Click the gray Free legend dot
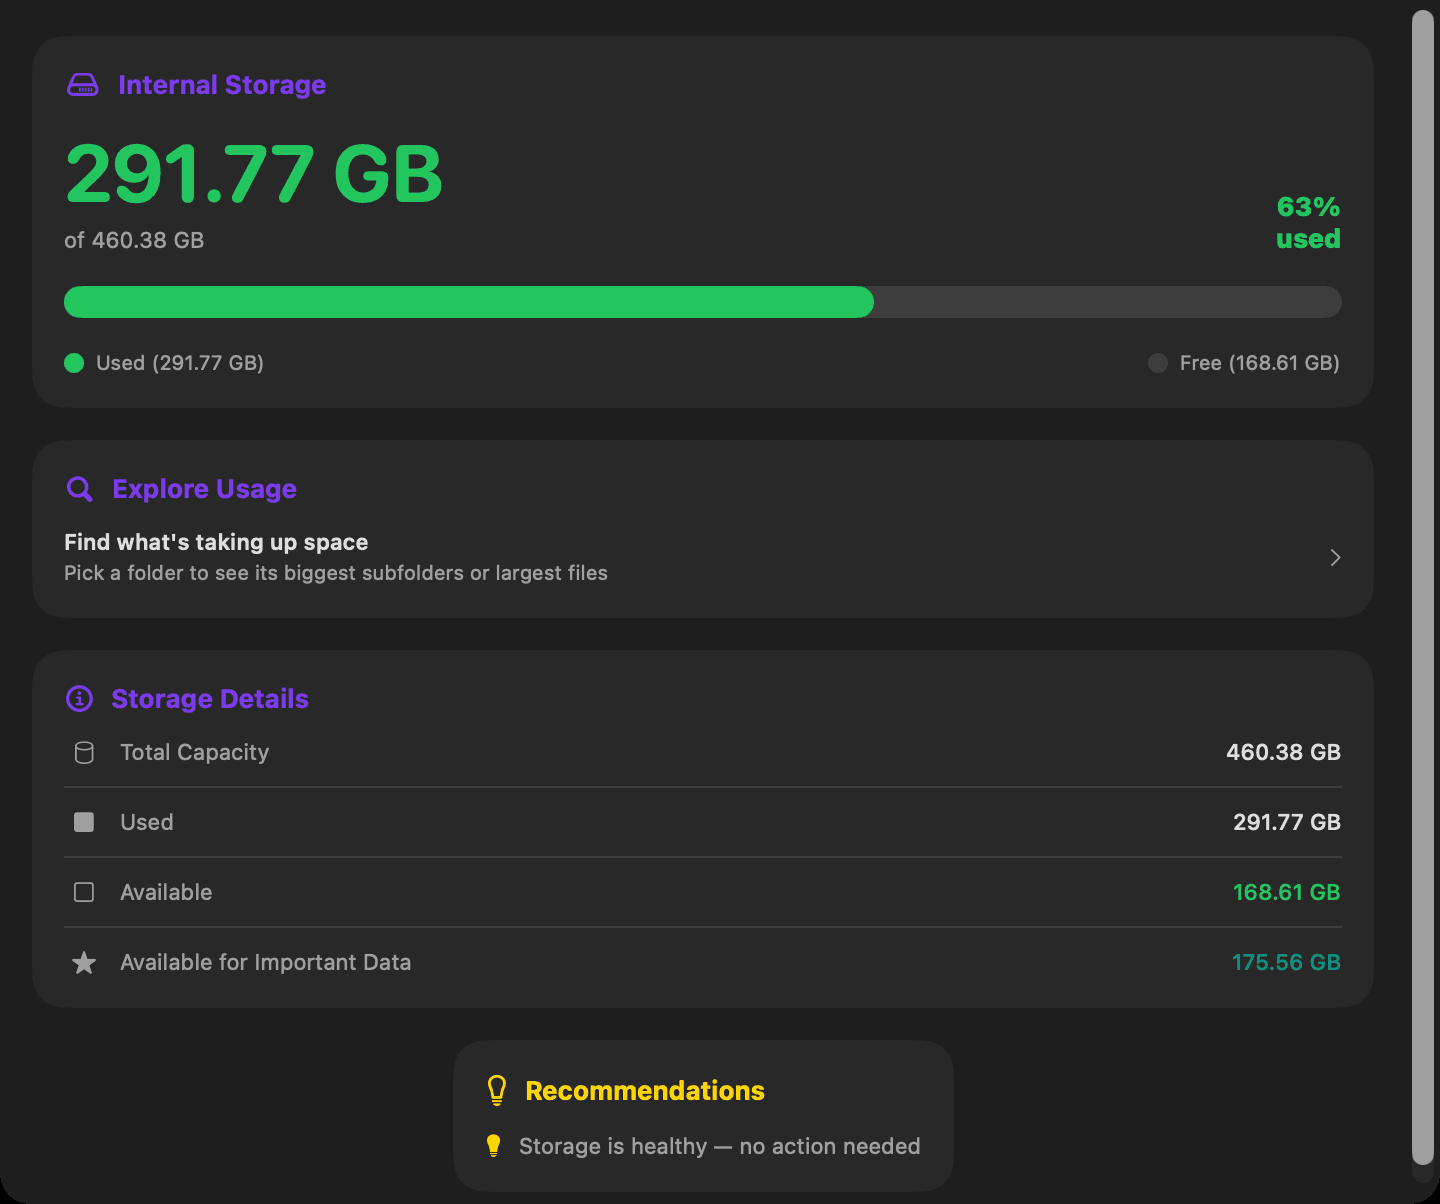Image resolution: width=1440 pixels, height=1204 pixels. click(x=1158, y=363)
